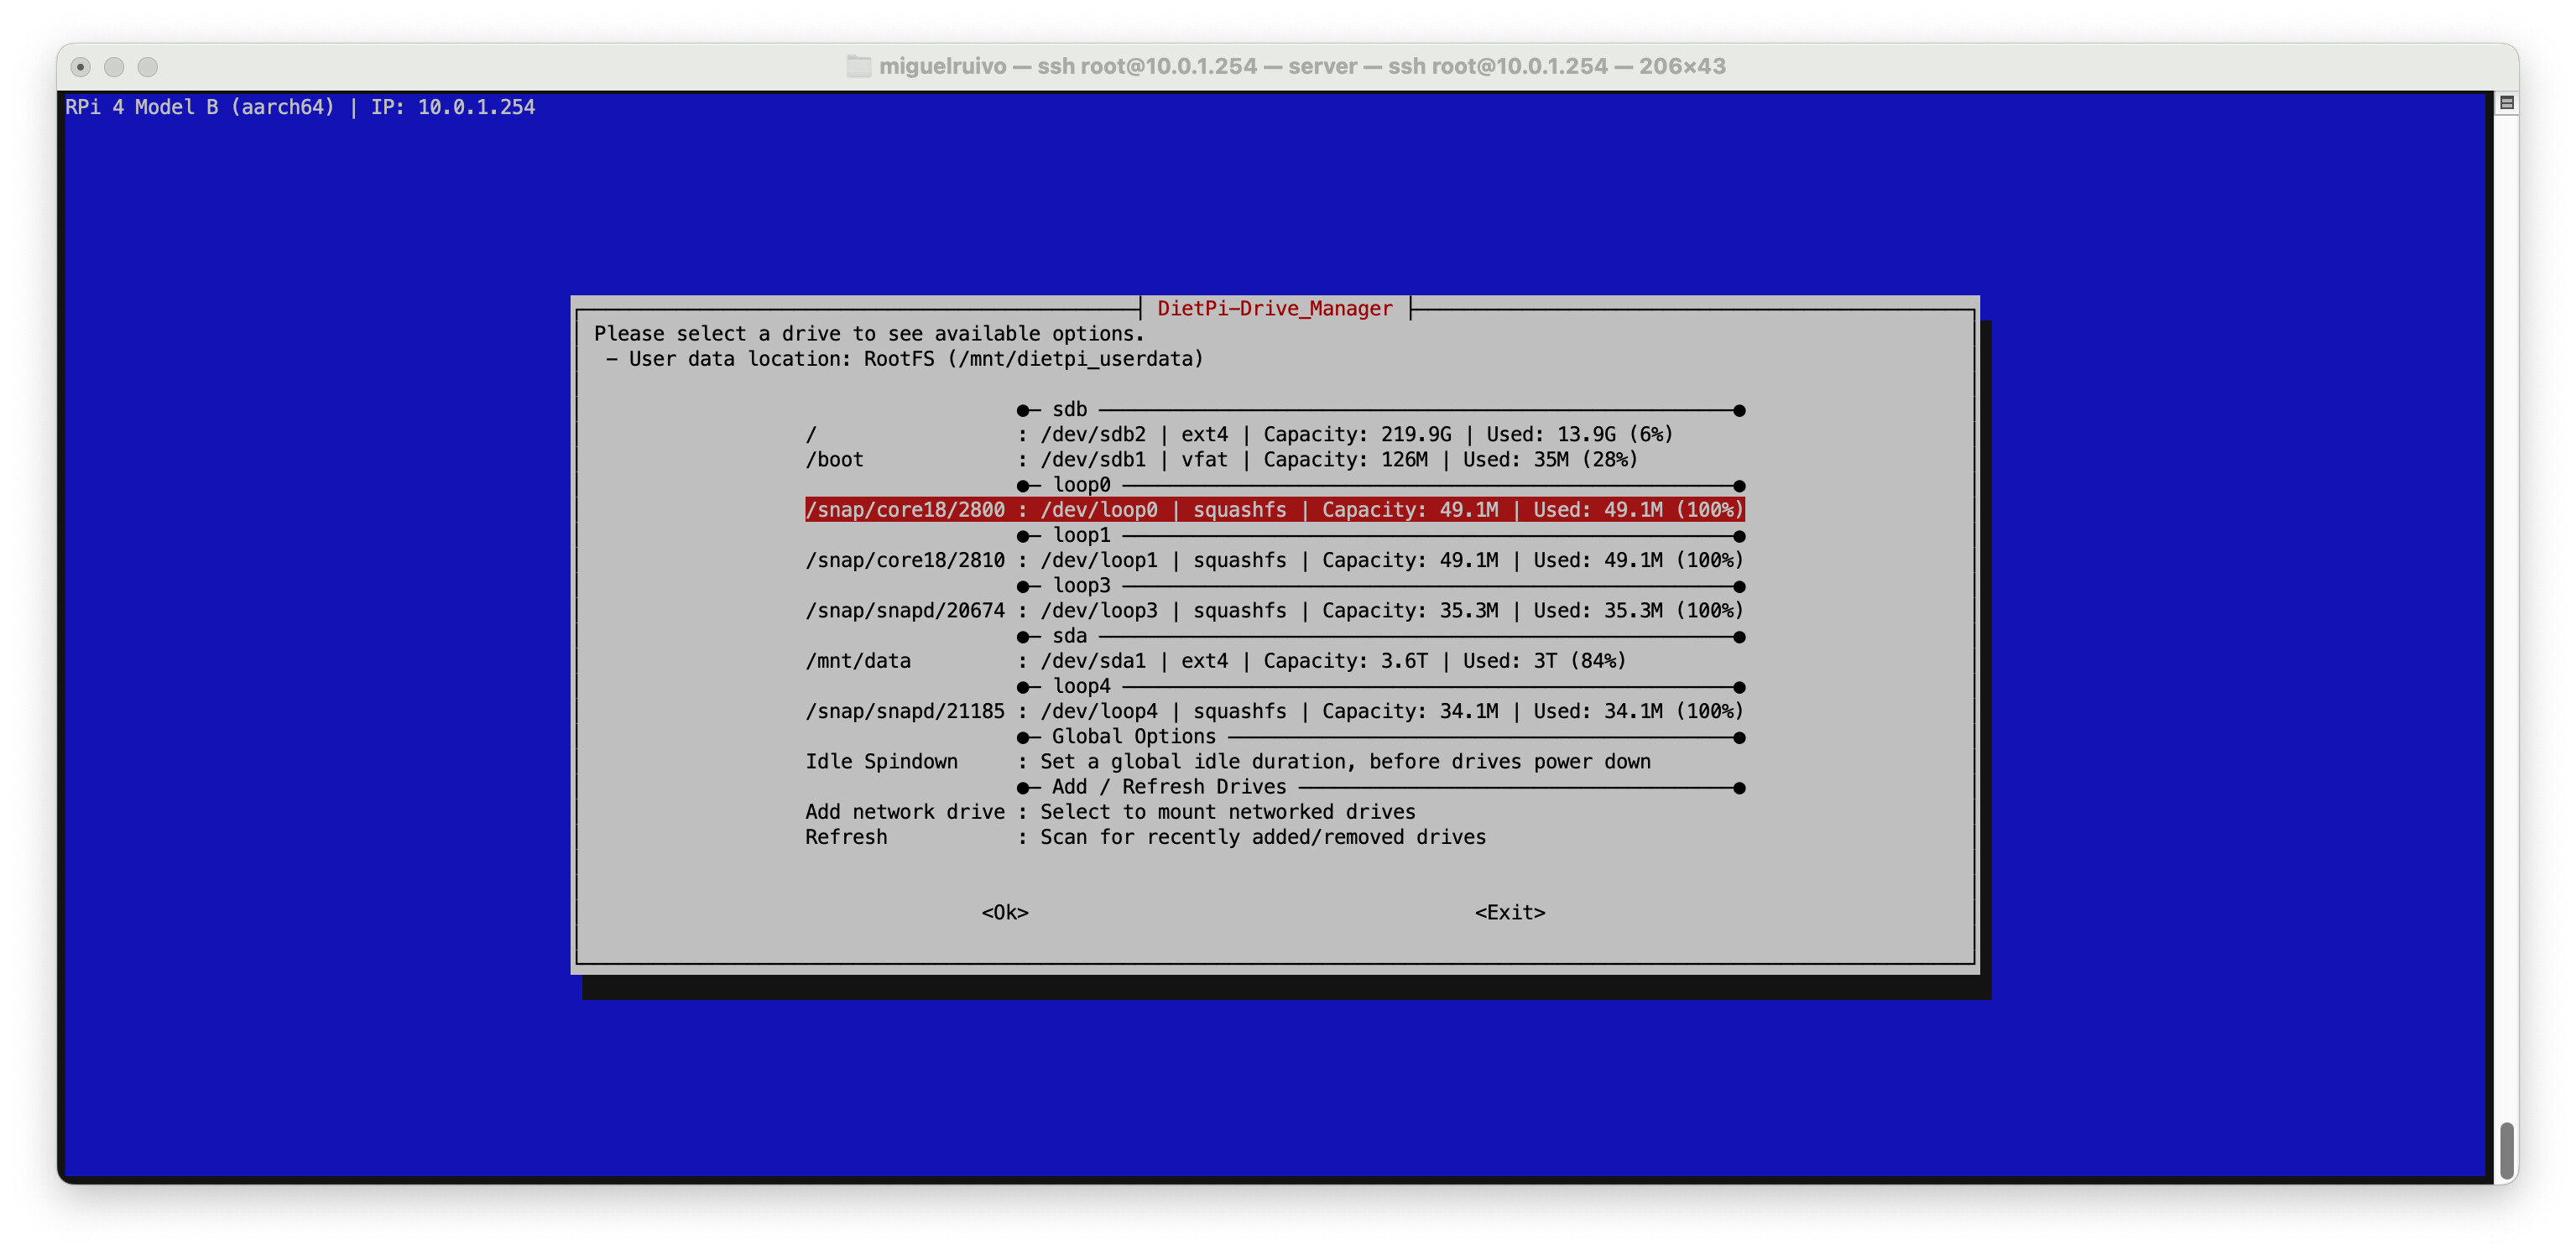Viewport: 2576px width, 1255px height.
Task: Click the <Exit> button
Action: 1510,912
